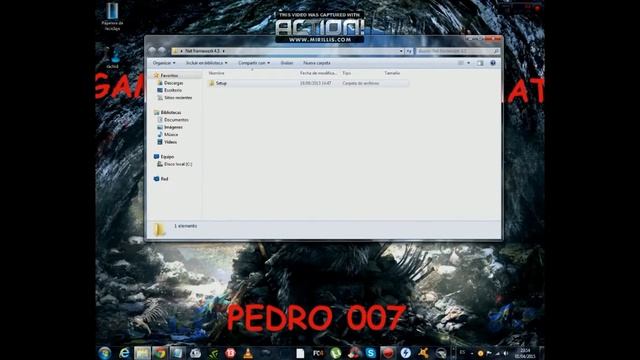Screen dimensions: 640x360
Task: Launch Internet Explorer from taskbar
Action: pyautogui.click(x=124, y=353)
